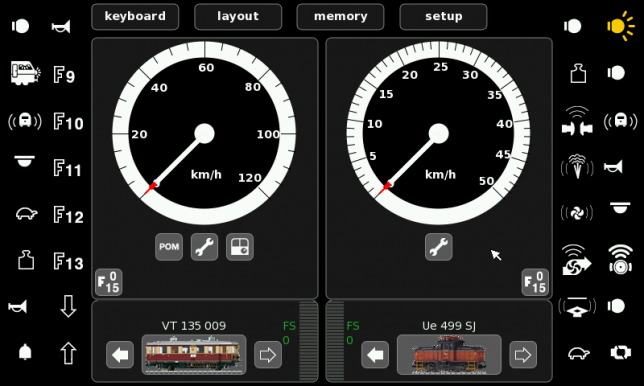Sound the horn icon left of F9 column top
The image size is (644, 386).
pyautogui.click(x=61, y=27)
